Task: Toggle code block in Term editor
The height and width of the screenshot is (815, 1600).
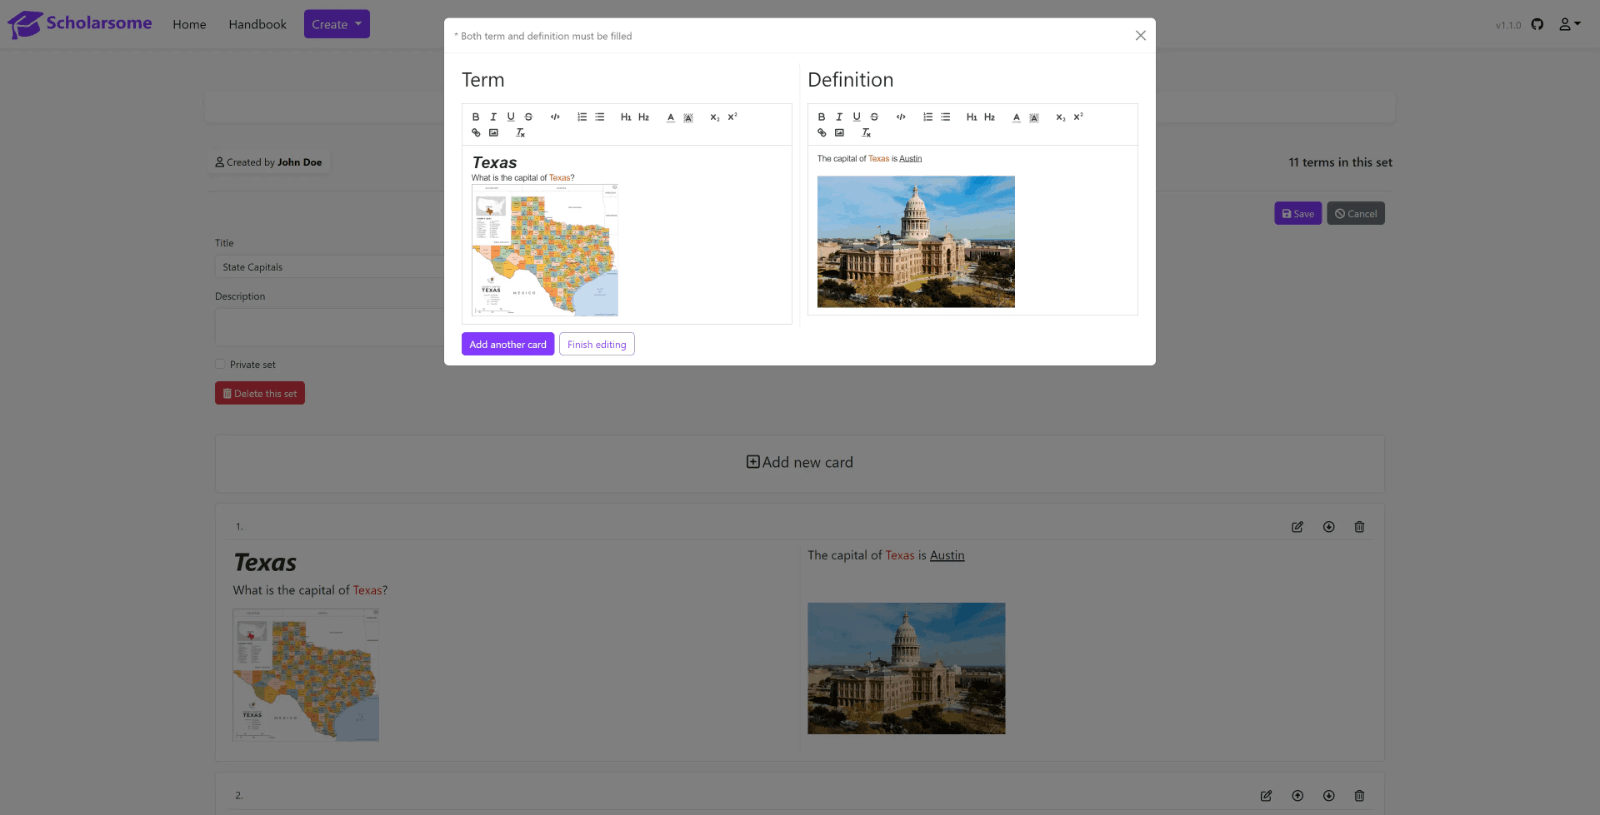Action: coord(555,117)
